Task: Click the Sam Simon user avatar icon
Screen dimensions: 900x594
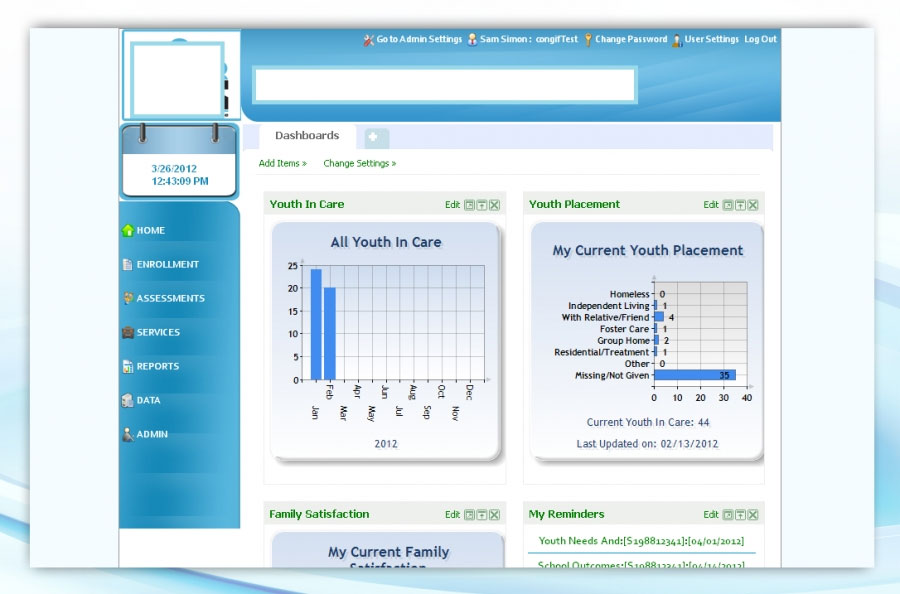Action: pyautogui.click(x=472, y=40)
